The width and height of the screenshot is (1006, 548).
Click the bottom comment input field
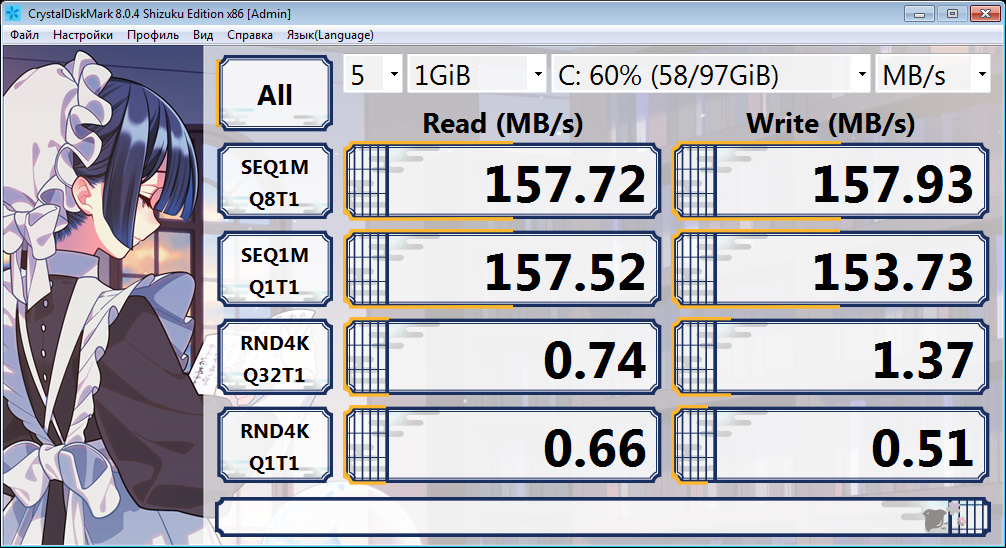point(602,517)
